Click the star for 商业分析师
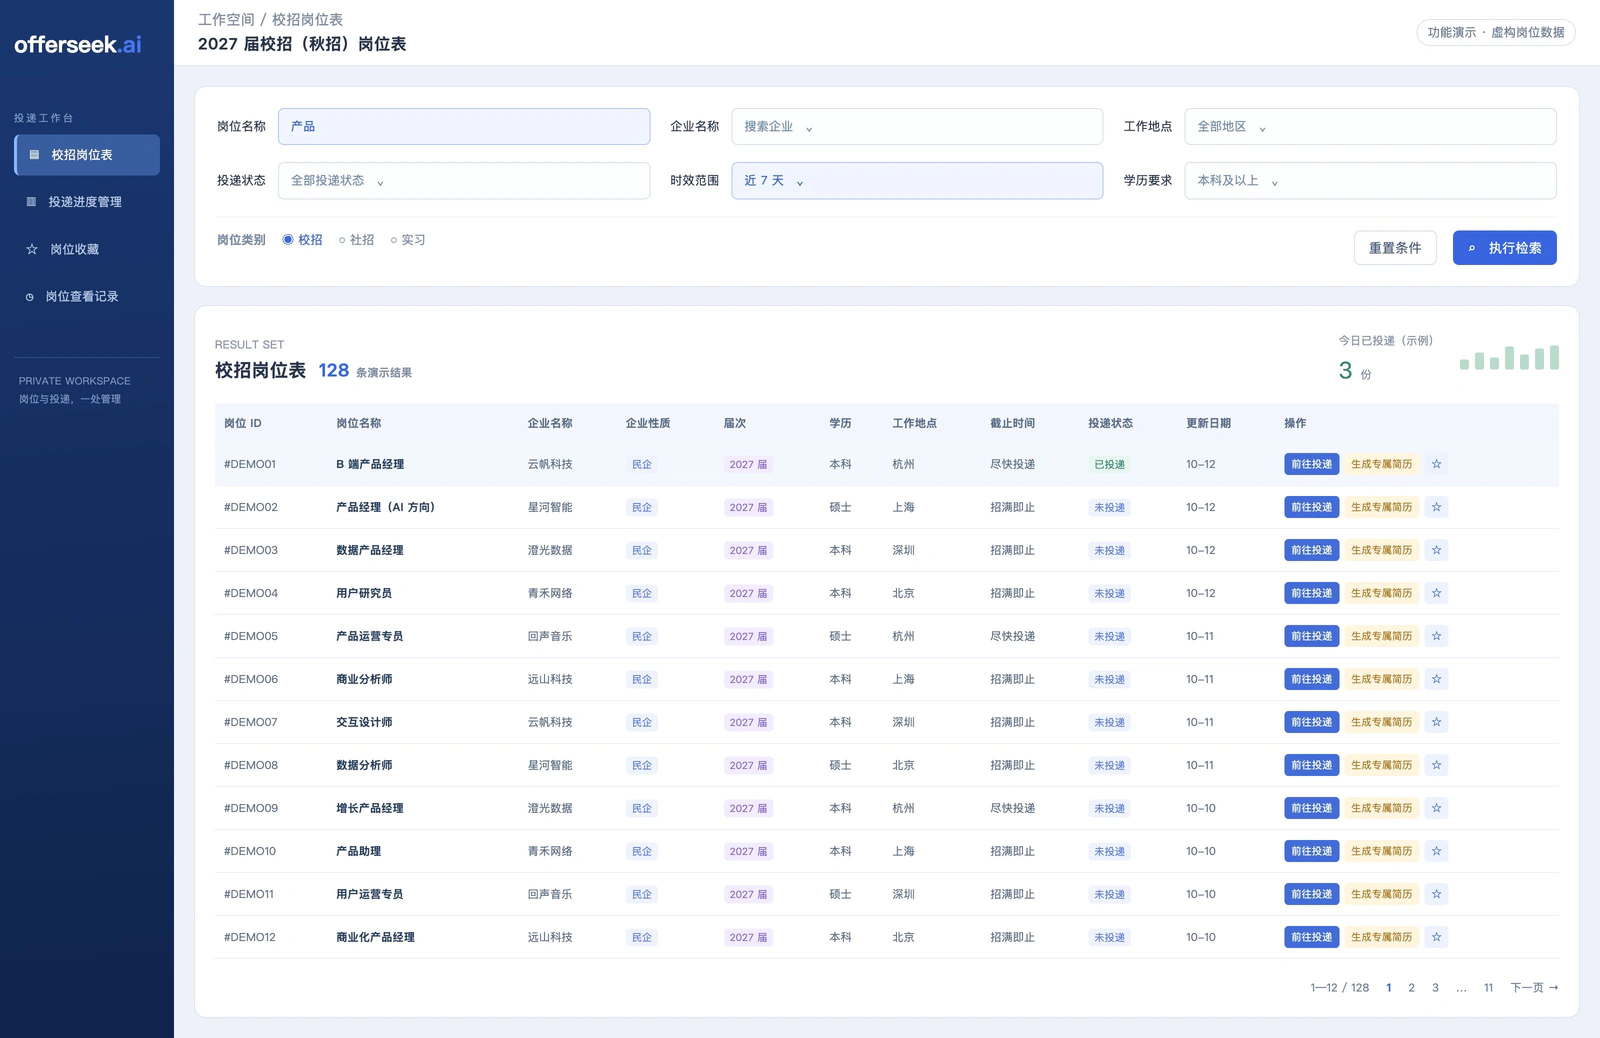 click(x=1436, y=679)
